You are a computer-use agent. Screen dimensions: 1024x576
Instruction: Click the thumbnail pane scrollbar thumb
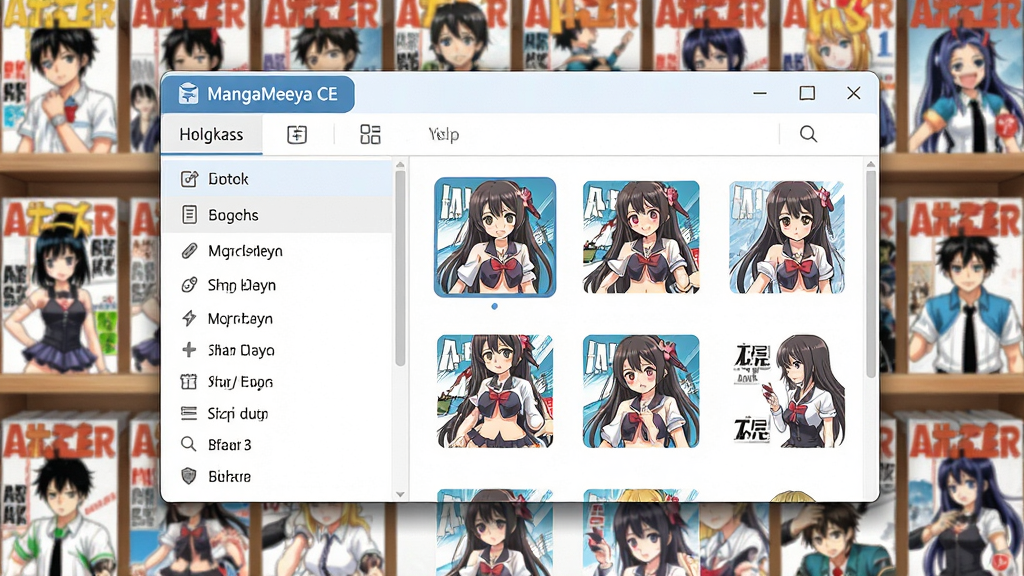[x=871, y=274]
